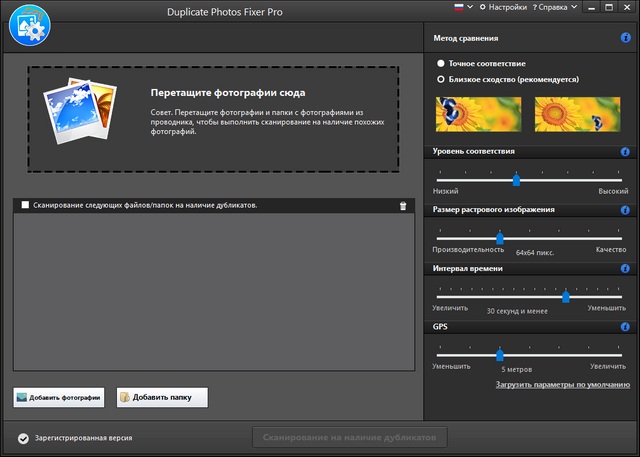Image resolution: width=640 pixels, height=457 pixels.
Task: Click the info icon beside Размер растрового изображения
Action: click(x=625, y=210)
